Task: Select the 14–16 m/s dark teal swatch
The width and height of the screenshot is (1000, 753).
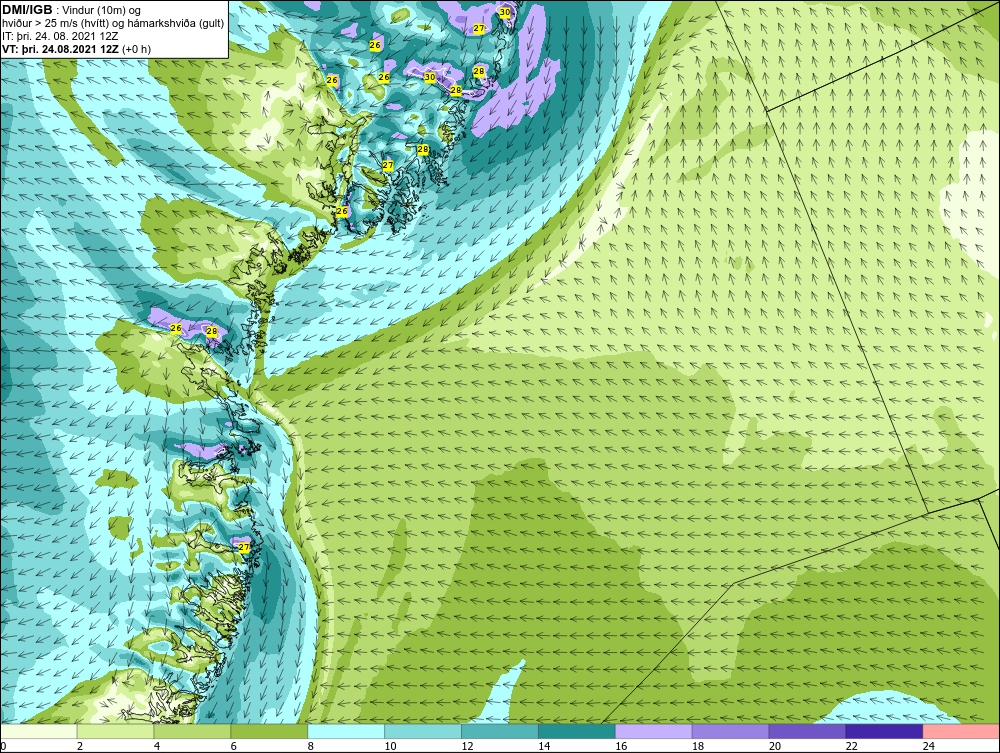Action: pyautogui.click(x=577, y=731)
